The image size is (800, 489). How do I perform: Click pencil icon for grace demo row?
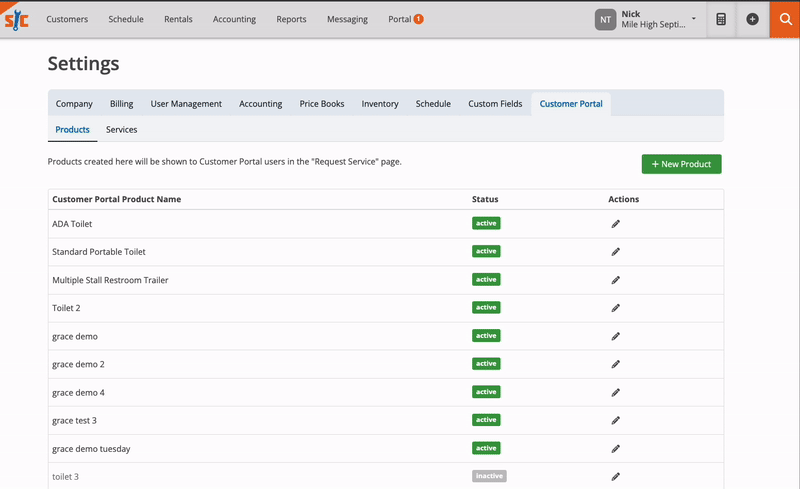point(616,336)
